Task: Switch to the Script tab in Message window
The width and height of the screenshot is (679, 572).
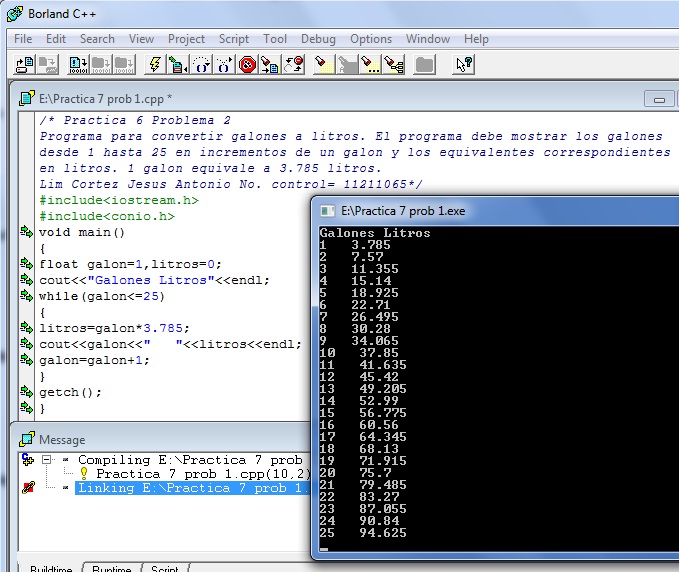Action: click(x=165, y=568)
